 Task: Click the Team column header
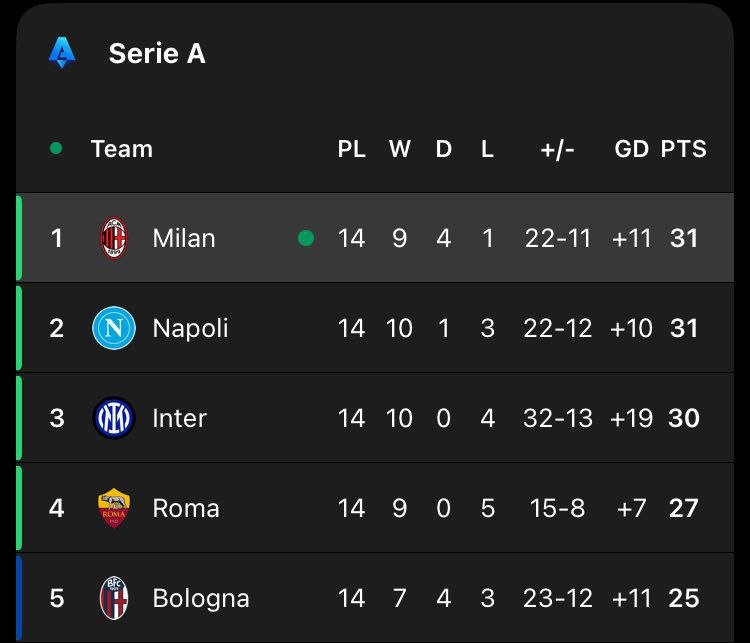click(122, 149)
